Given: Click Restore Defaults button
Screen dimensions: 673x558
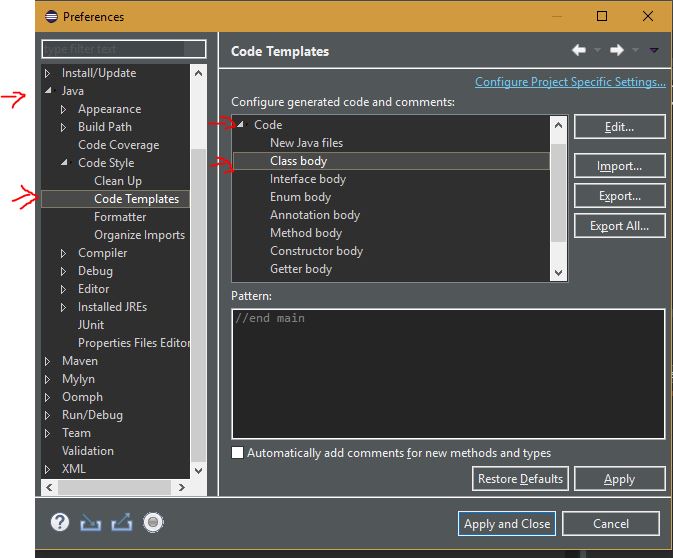Looking at the screenshot, I should coord(520,479).
